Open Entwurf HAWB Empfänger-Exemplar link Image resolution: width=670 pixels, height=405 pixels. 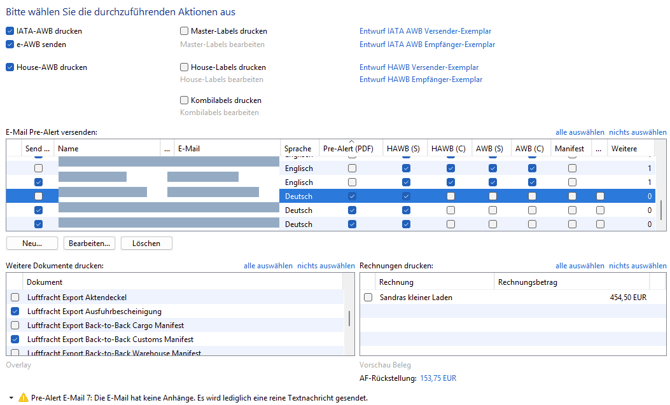[x=420, y=80]
